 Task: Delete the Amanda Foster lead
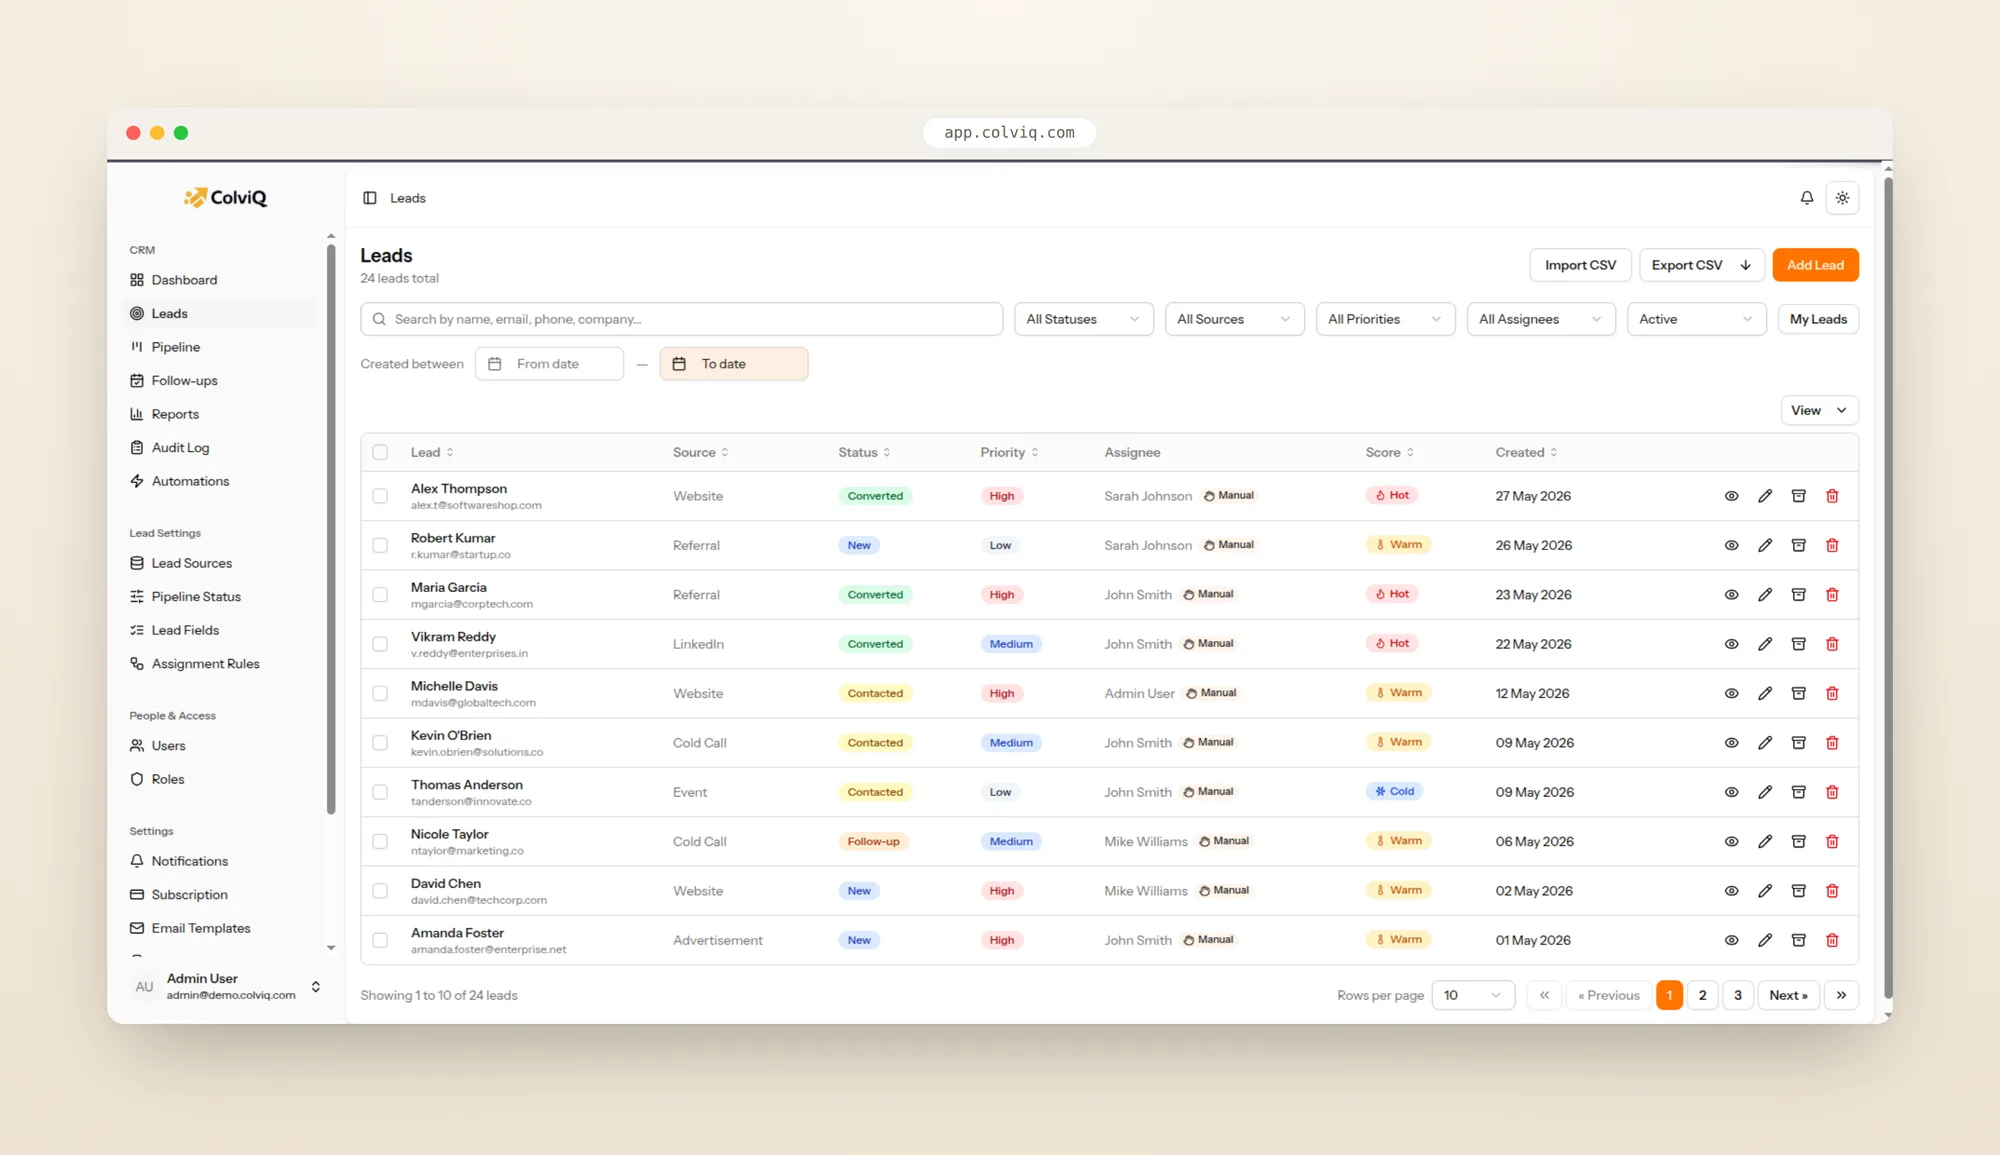coord(1832,940)
